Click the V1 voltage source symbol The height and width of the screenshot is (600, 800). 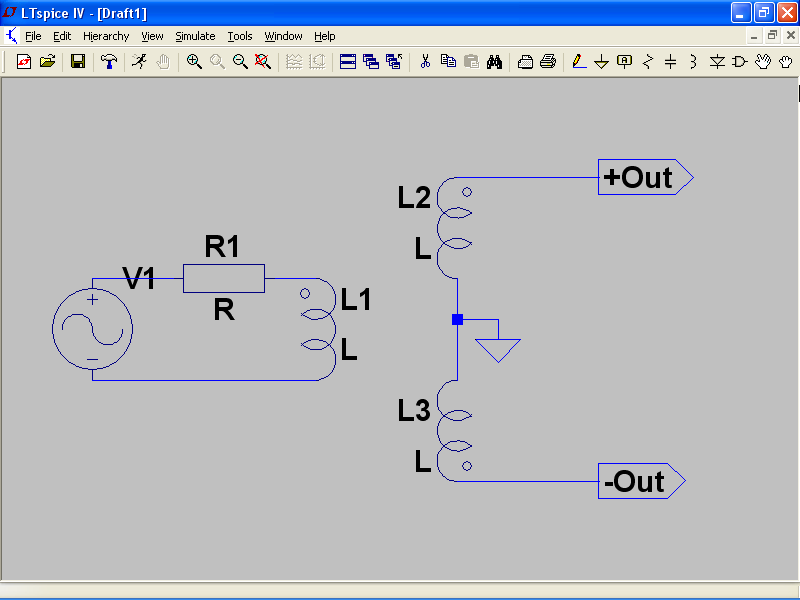coord(92,329)
